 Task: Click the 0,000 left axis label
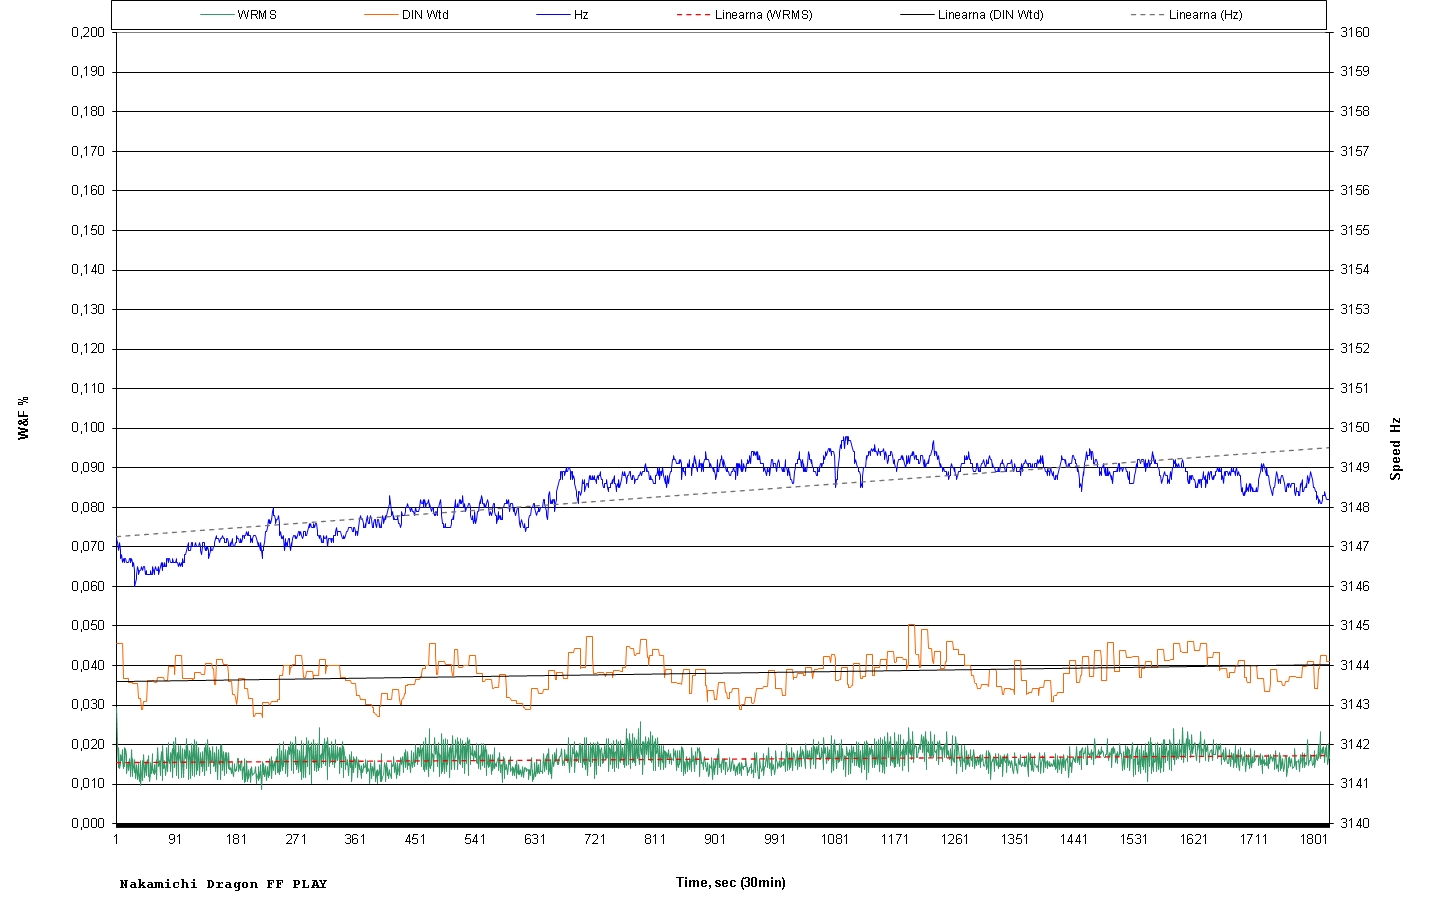(x=88, y=824)
